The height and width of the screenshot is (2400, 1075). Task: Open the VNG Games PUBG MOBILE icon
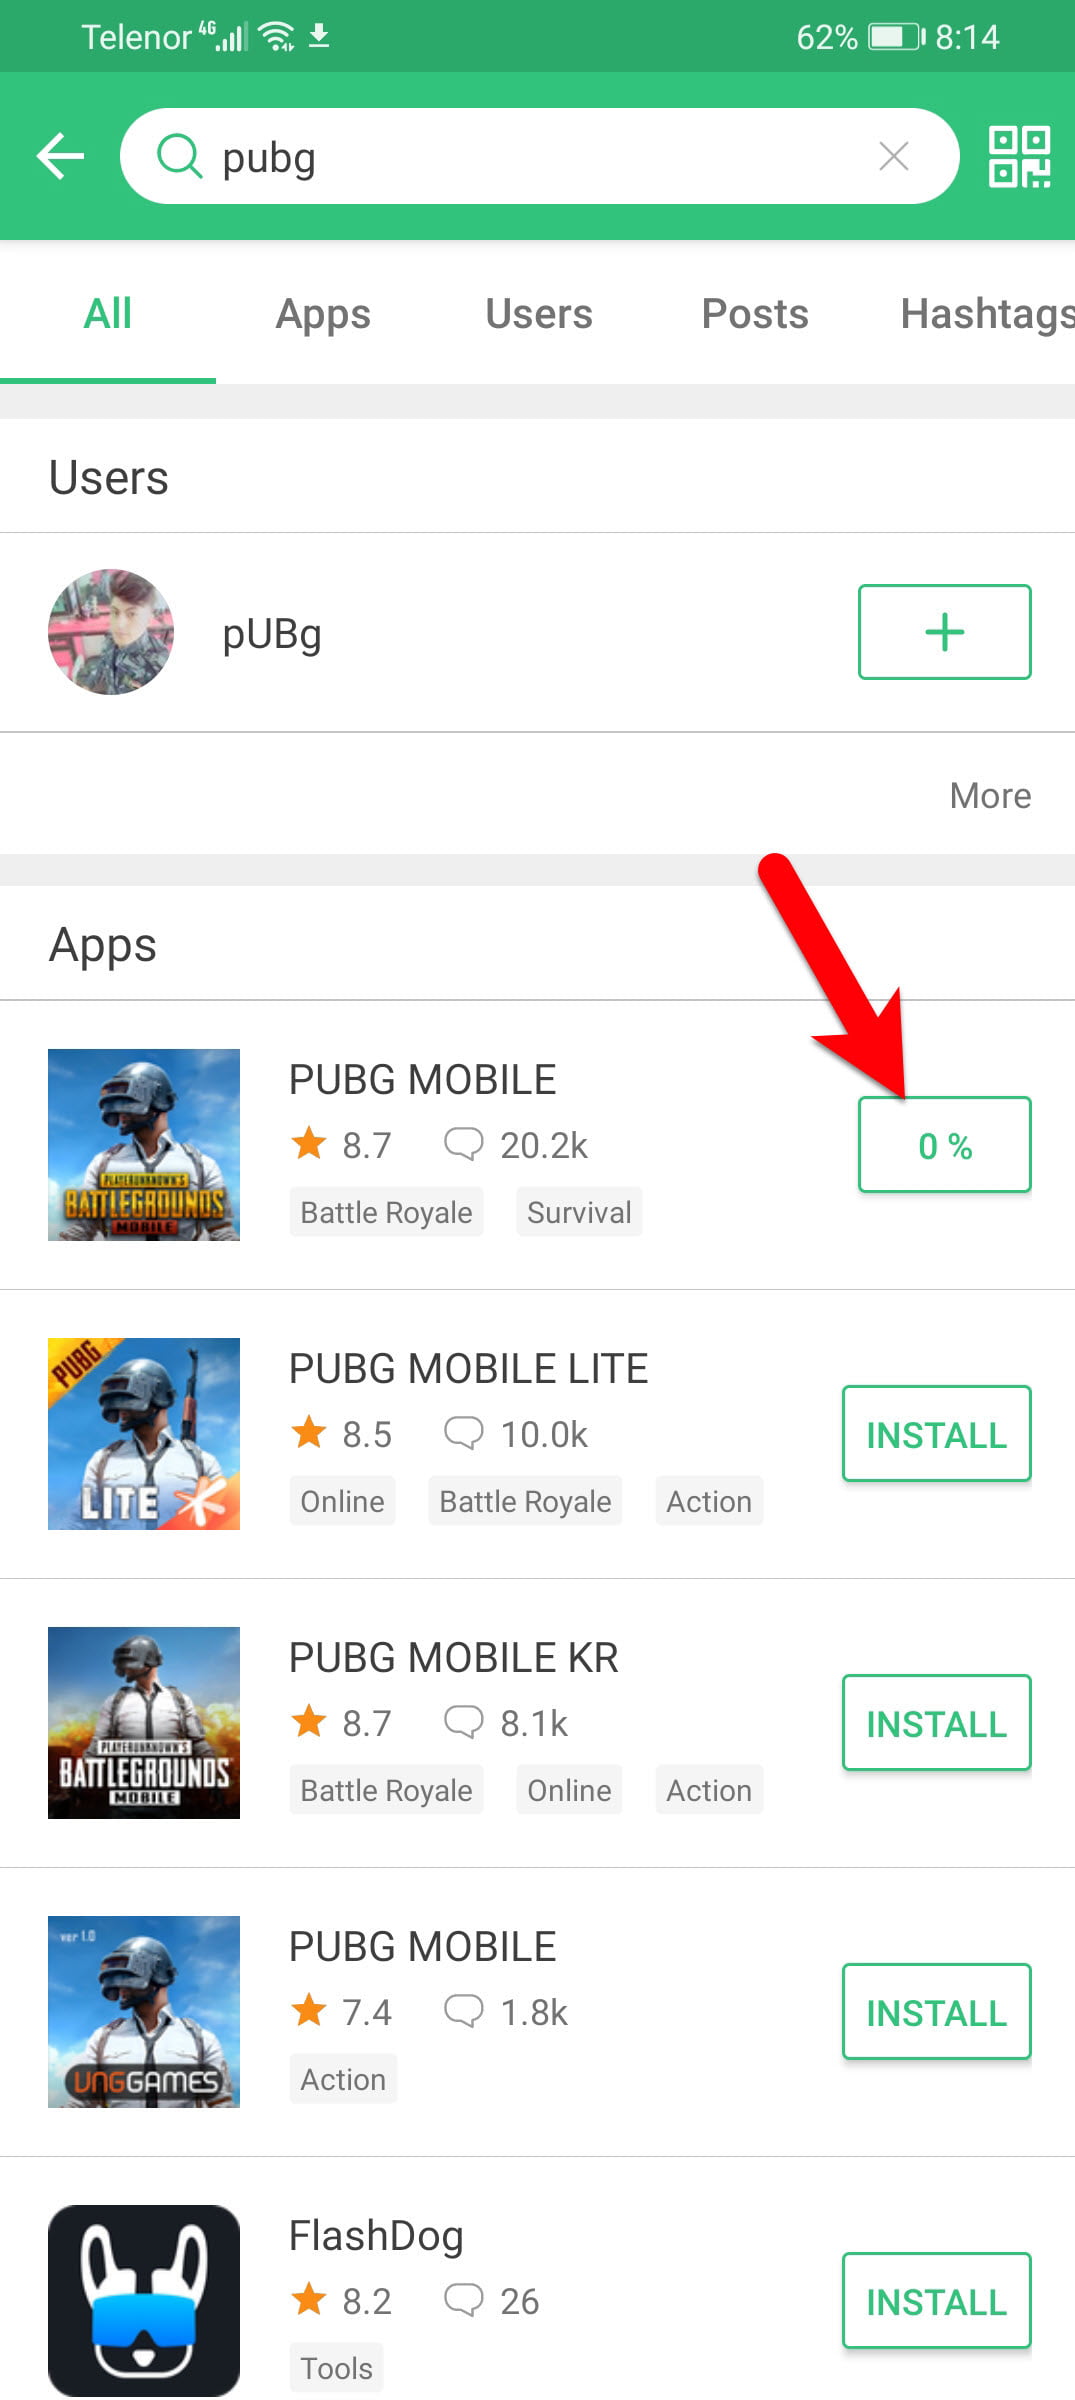(x=144, y=2012)
